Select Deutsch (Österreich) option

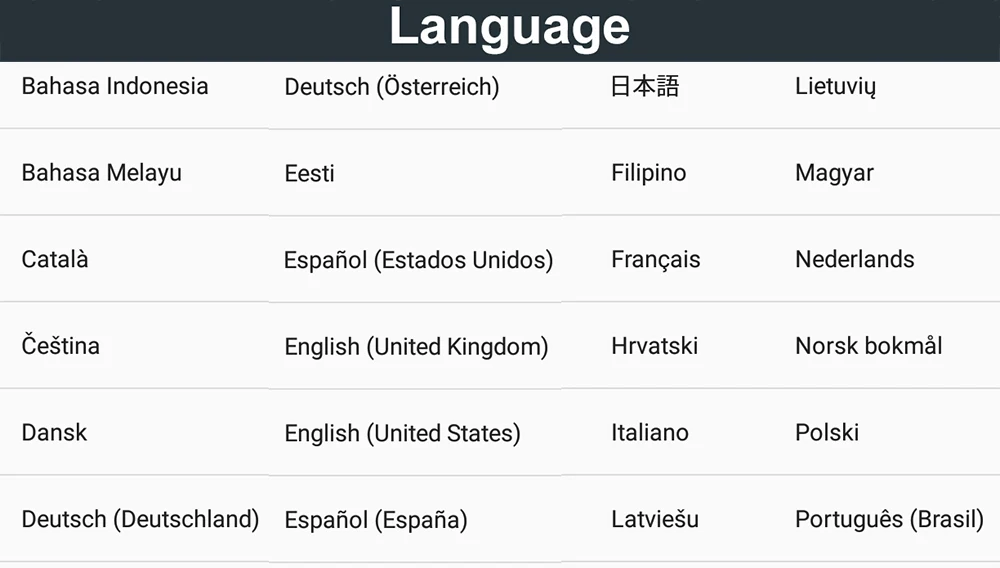[392, 87]
